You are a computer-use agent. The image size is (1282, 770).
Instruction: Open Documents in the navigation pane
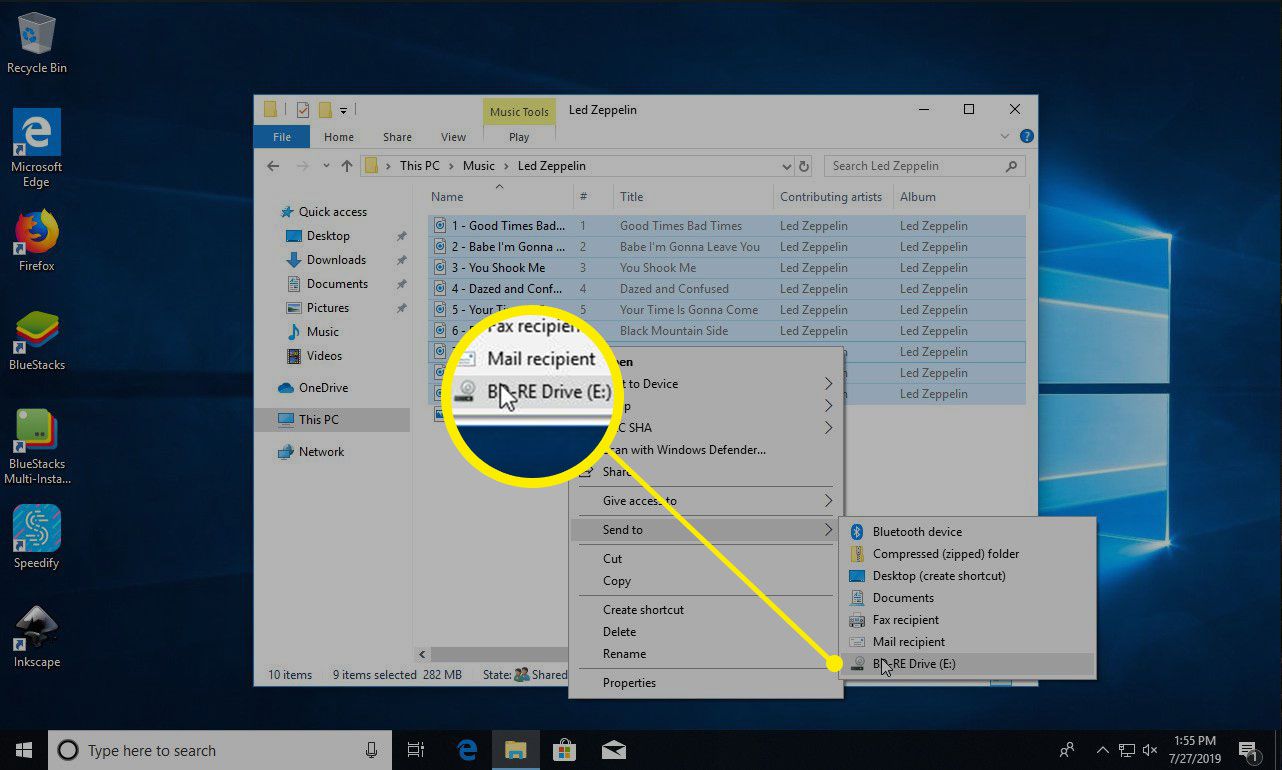(x=337, y=284)
